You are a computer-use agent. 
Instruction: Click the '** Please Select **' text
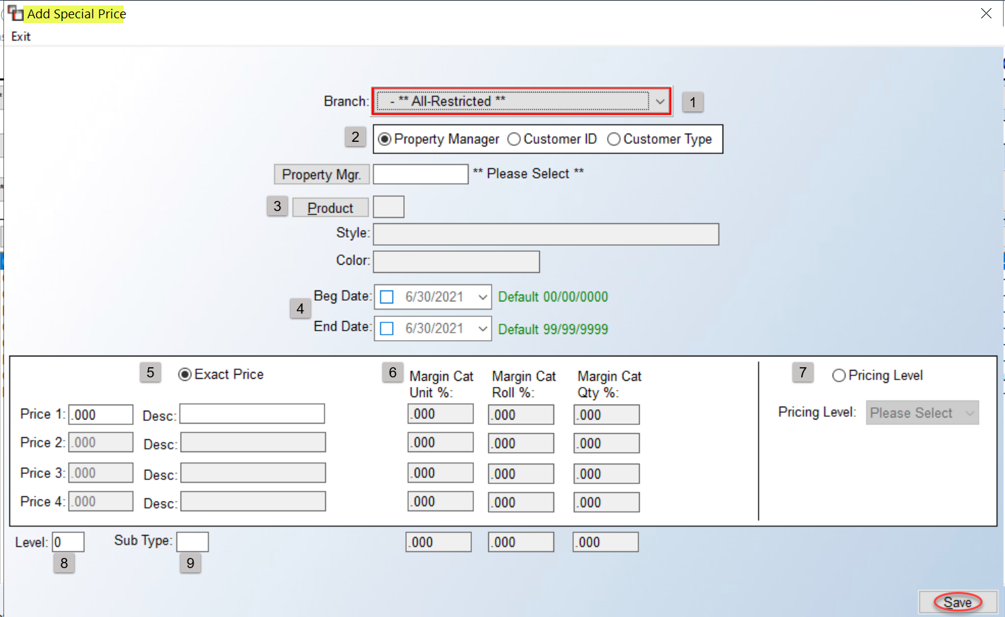pyautogui.click(x=529, y=174)
